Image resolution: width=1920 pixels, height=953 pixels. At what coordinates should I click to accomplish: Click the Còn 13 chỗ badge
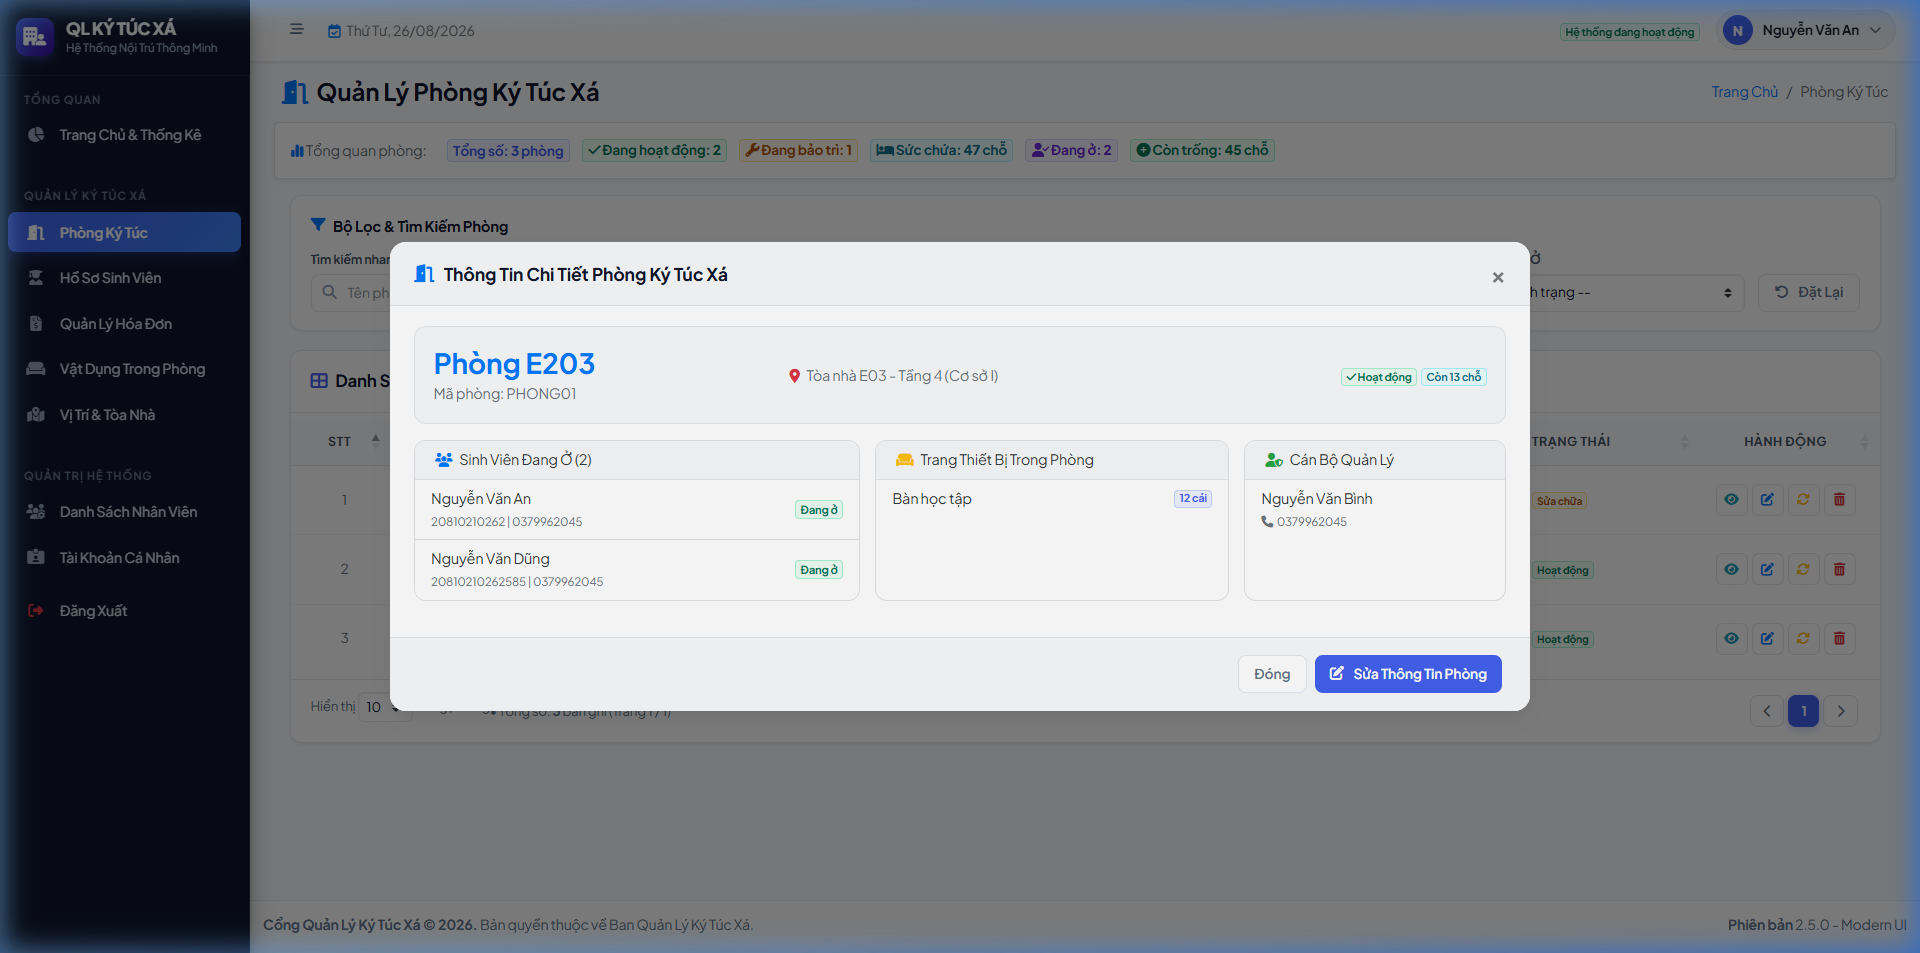1453,377
